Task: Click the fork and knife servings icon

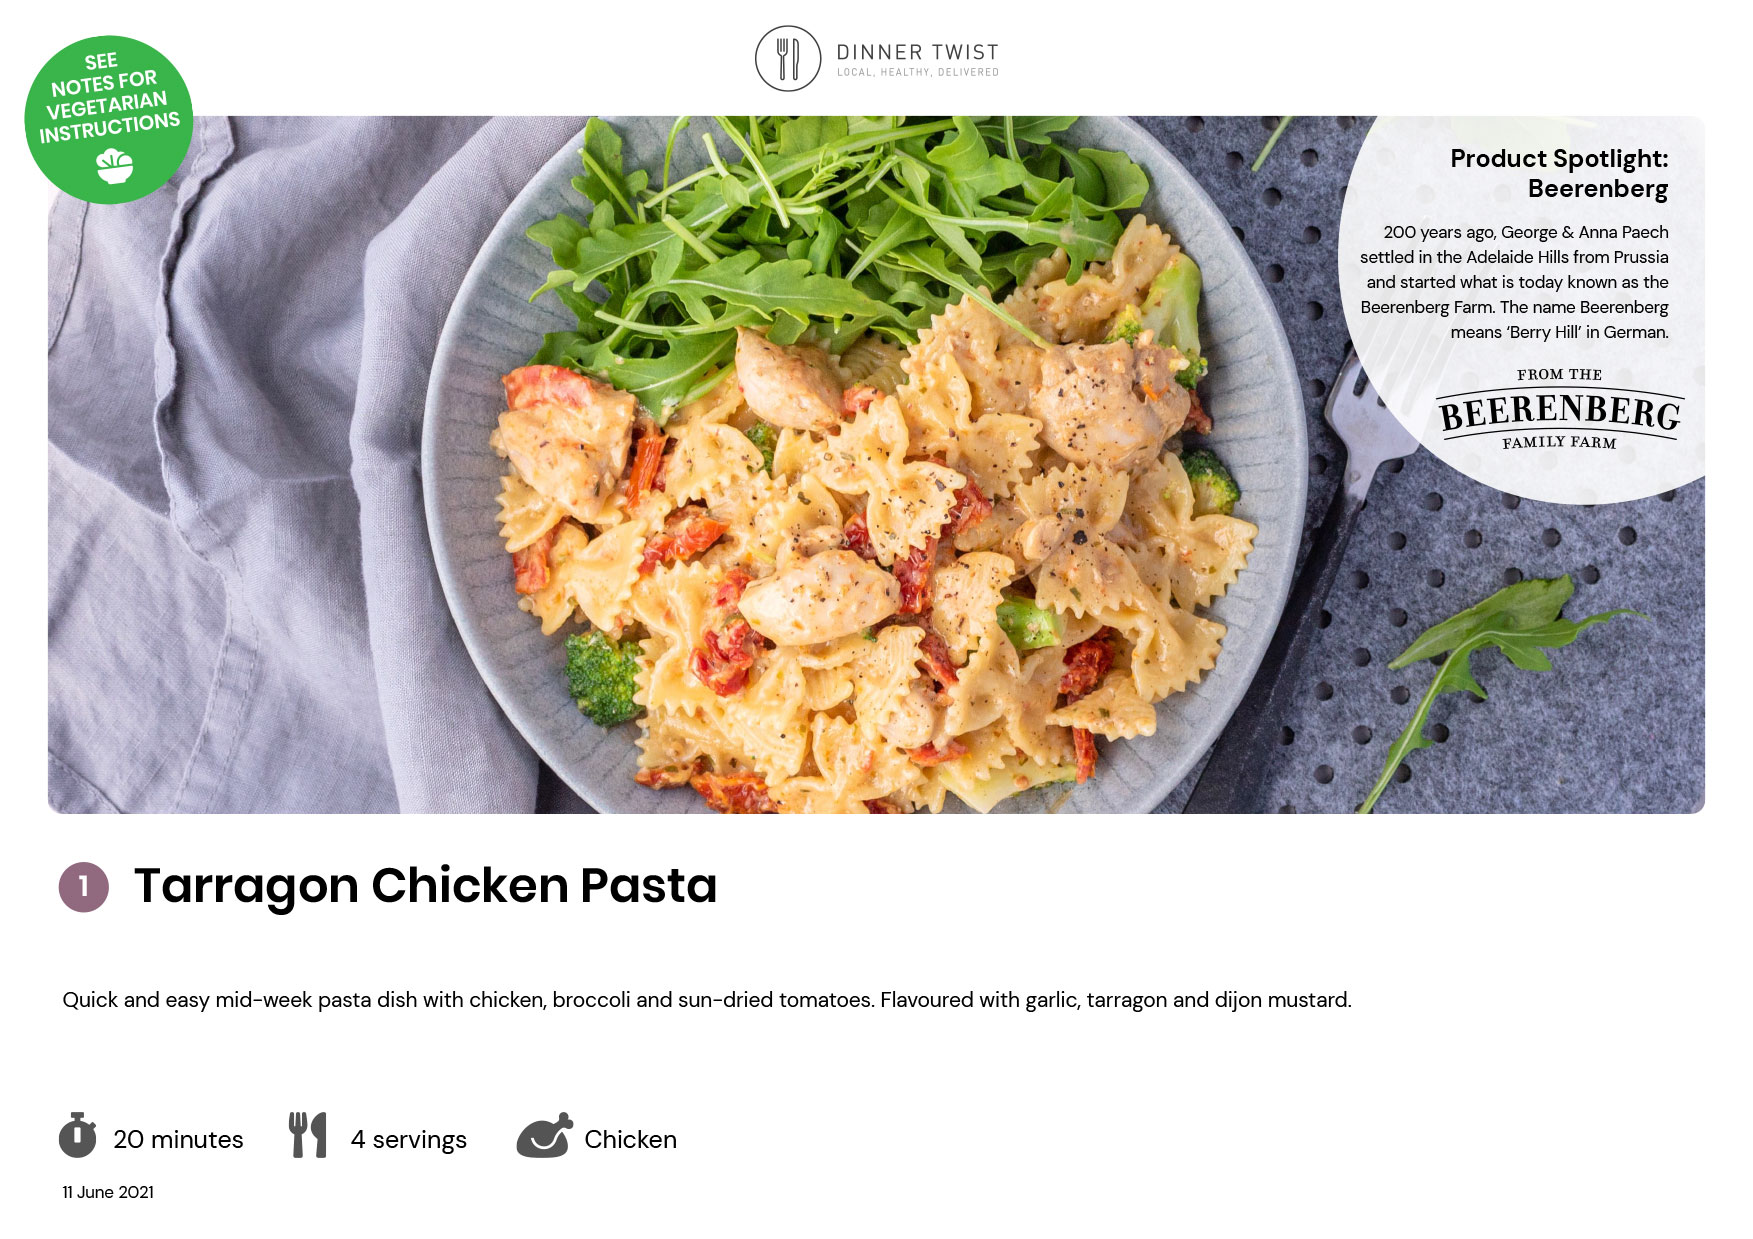Action: [x=308, y=1135]
